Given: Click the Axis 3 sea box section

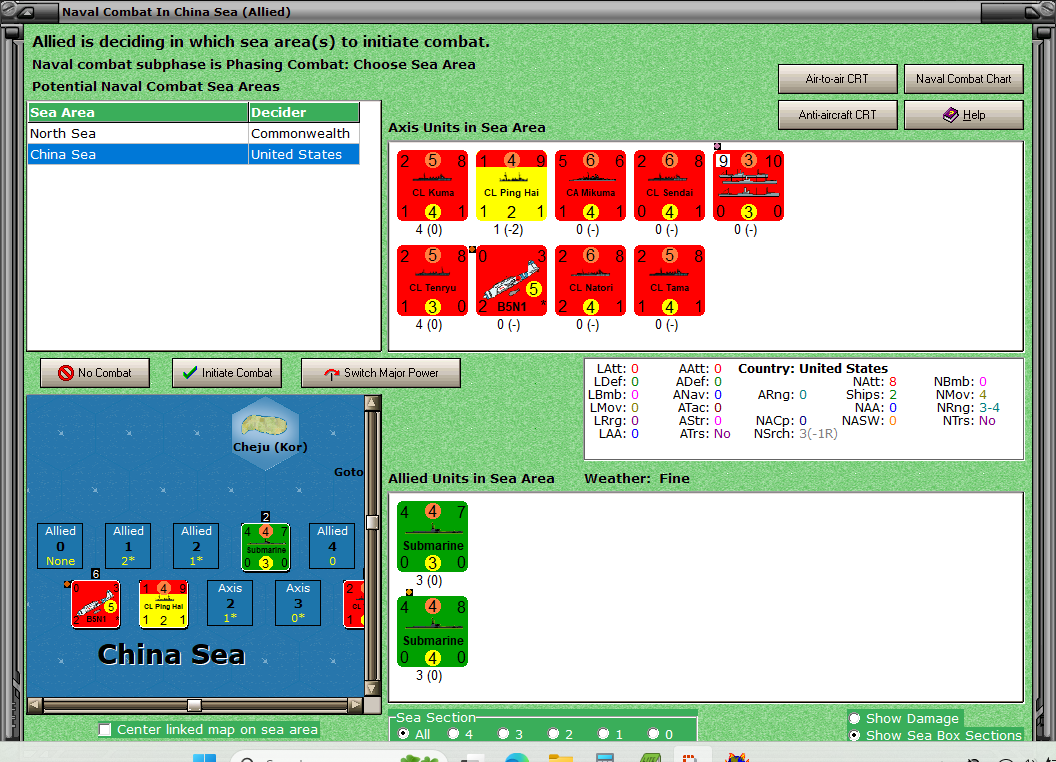Looking at the screenshot, I should coord(298,603).
